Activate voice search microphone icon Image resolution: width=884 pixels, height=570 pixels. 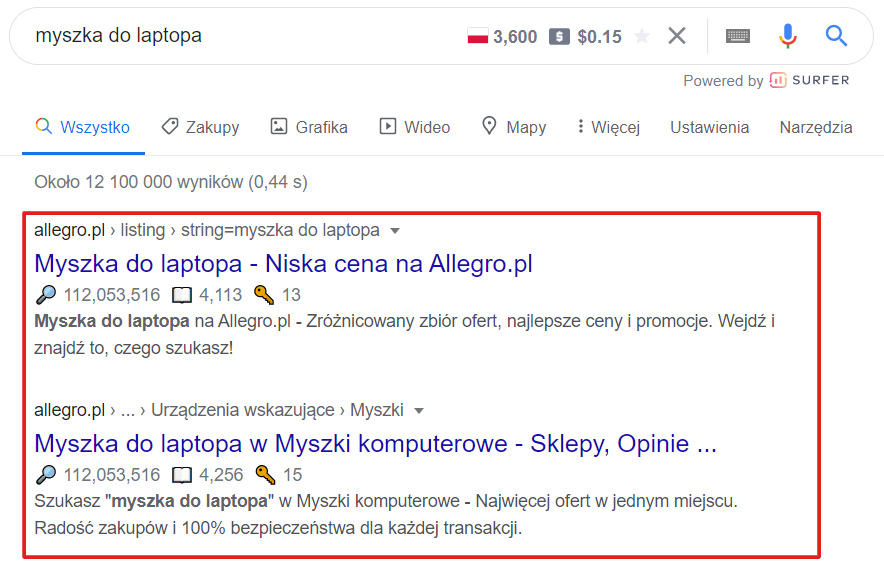[x=788, y=36]
